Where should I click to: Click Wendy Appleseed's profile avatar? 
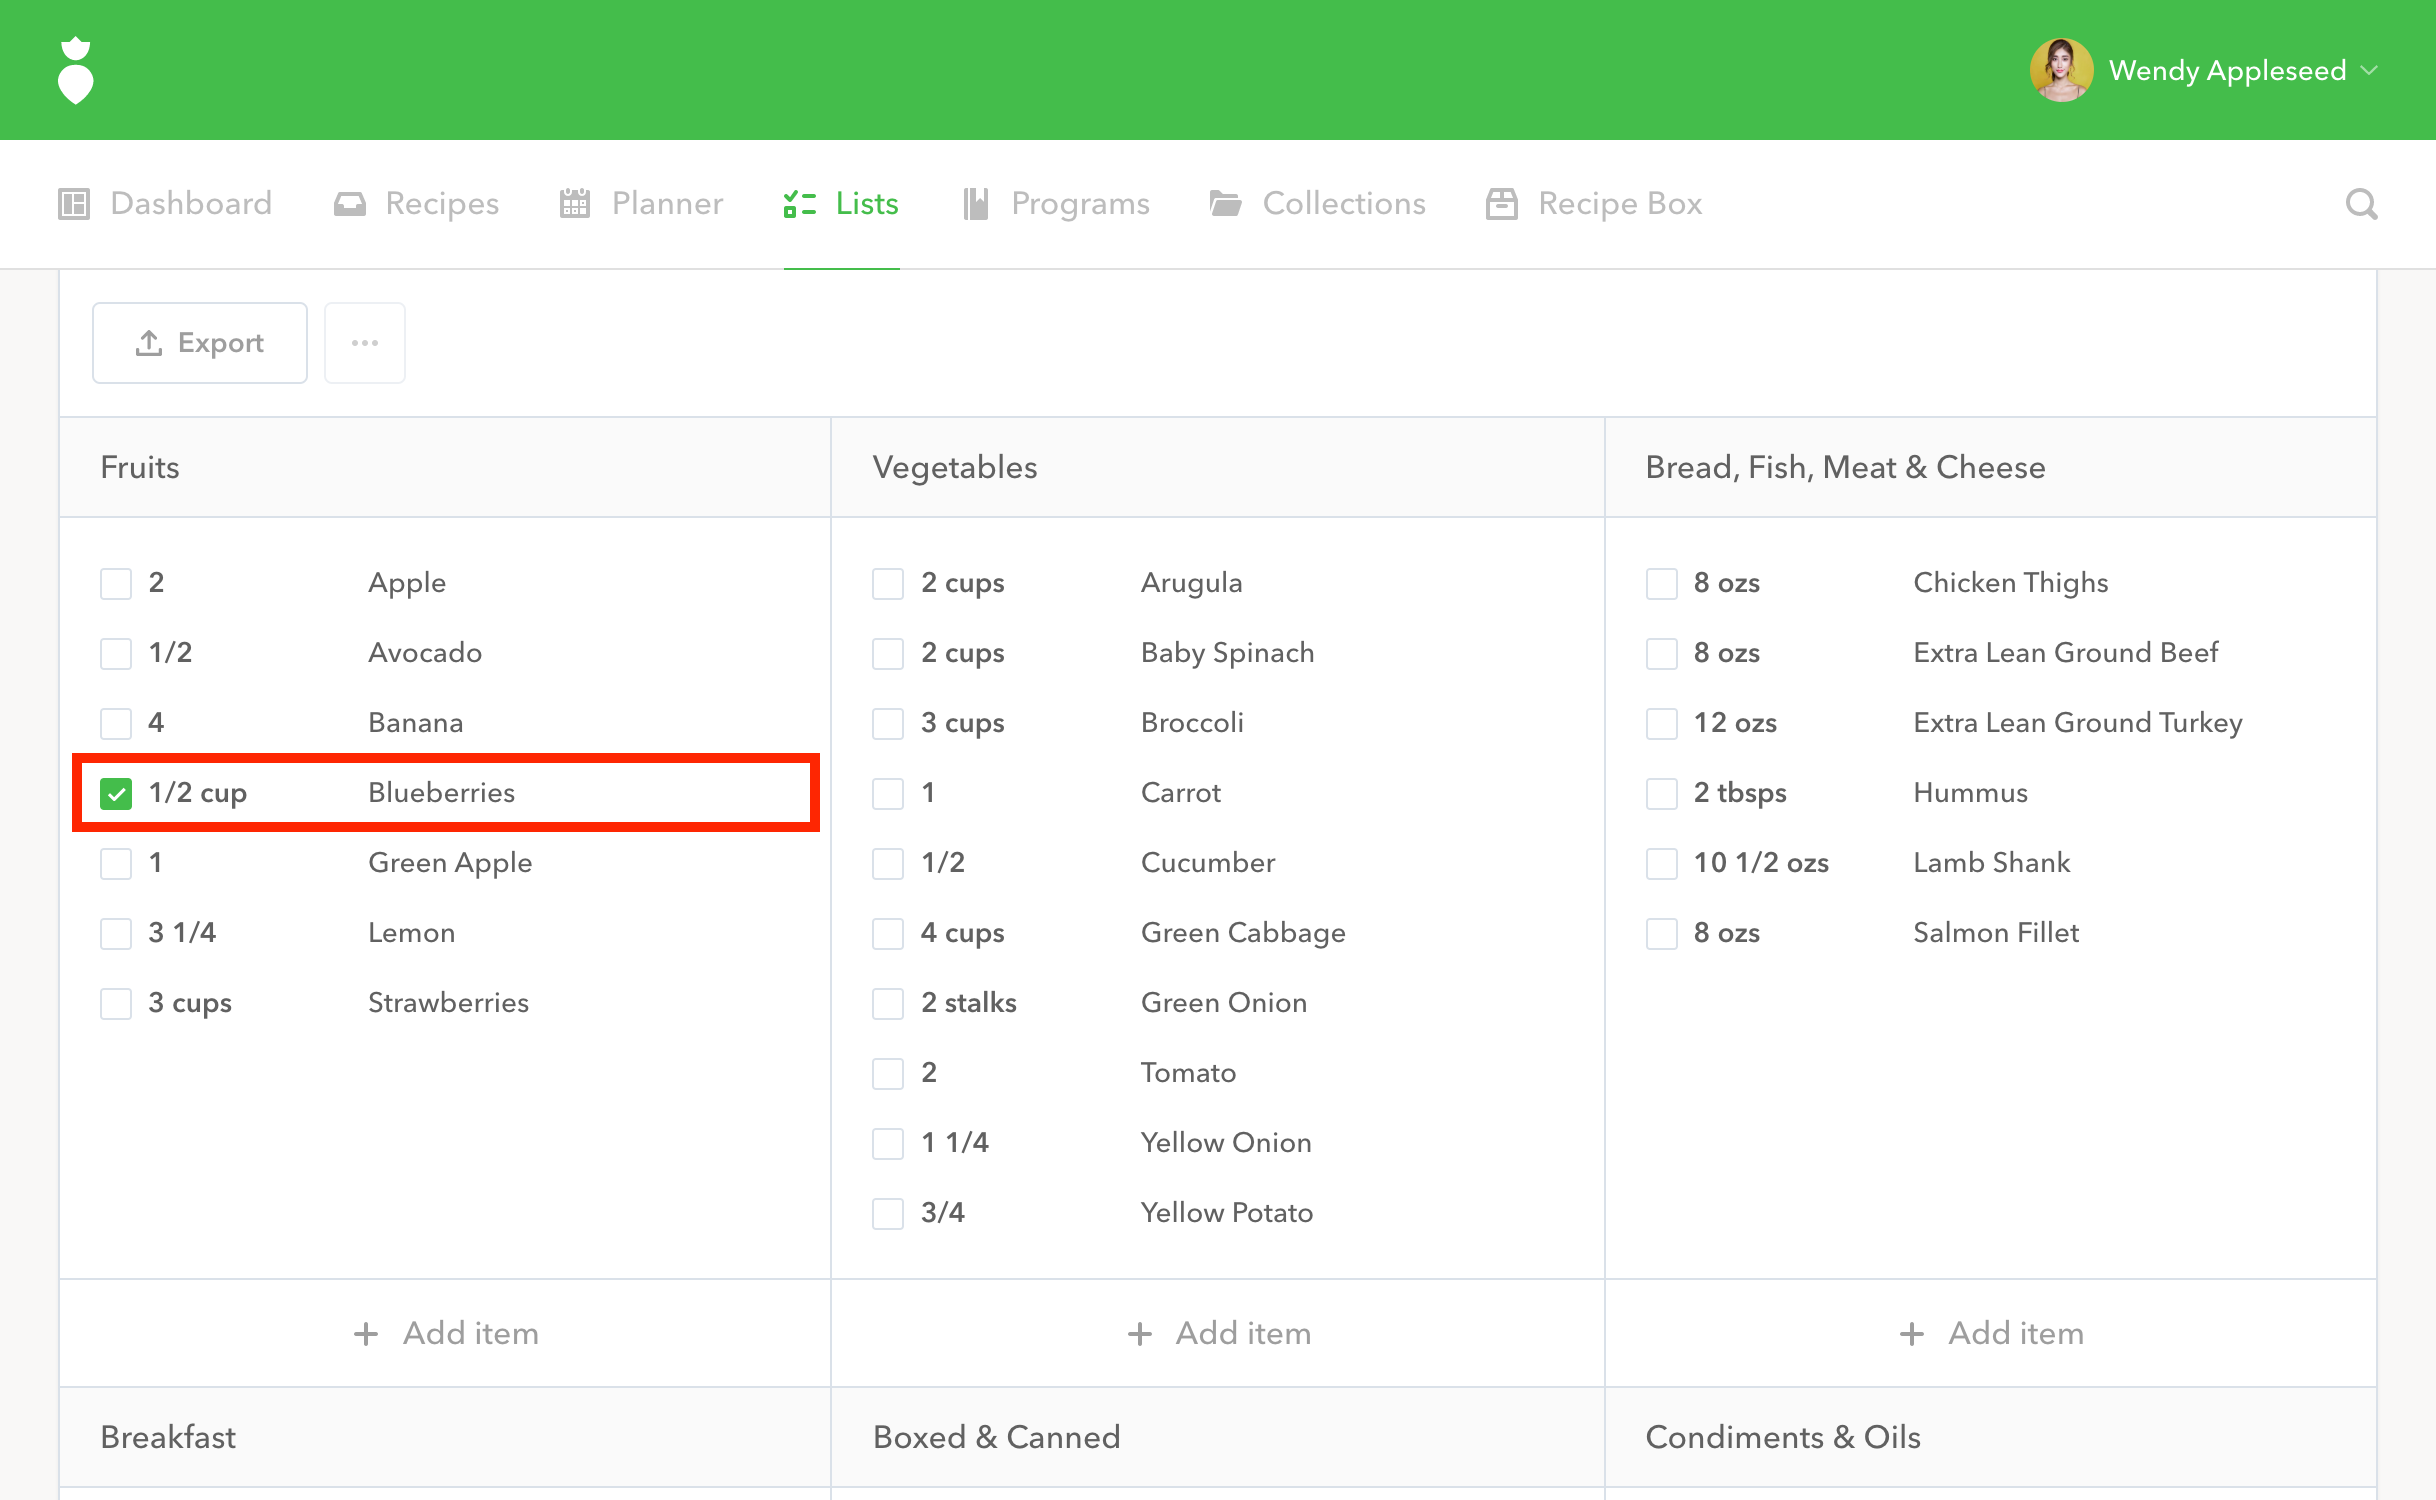[x=2061, y=70]
